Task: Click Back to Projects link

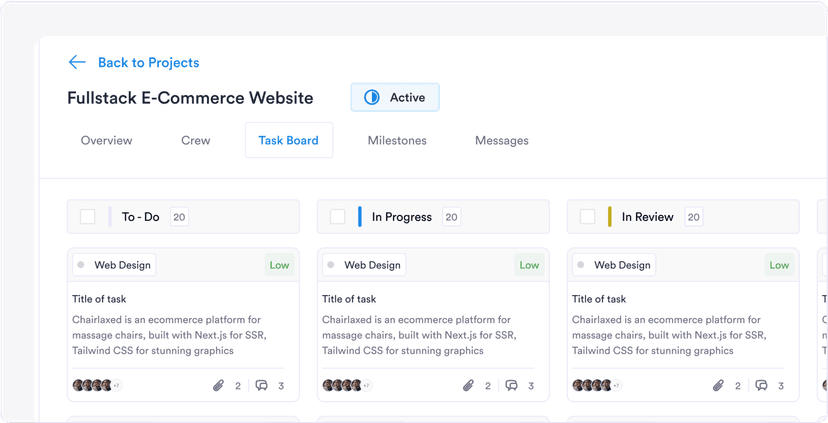Action: click(148, 62)
